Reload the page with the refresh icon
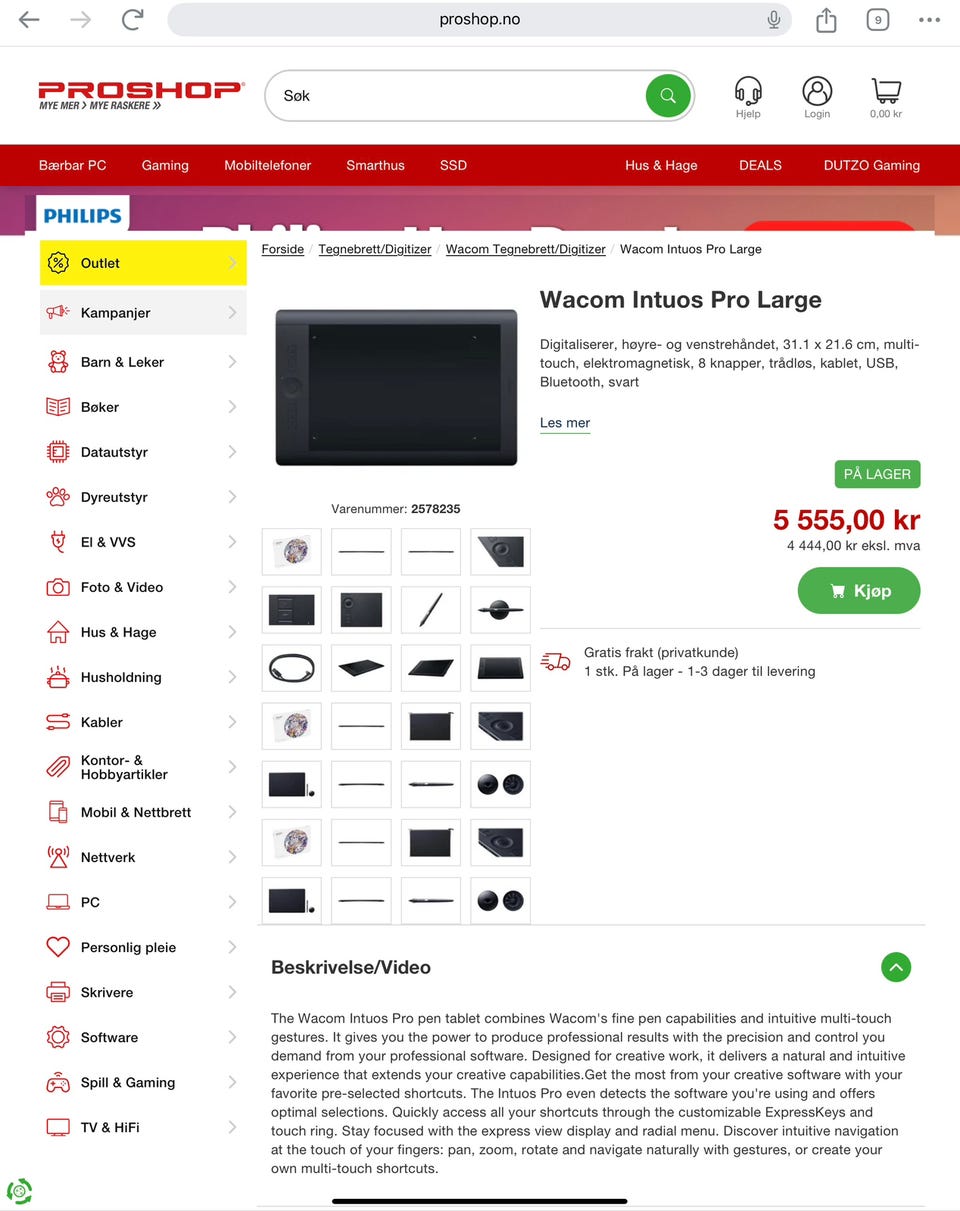This screenshot has width=960, height=1211. pyautogui.click(x=132, y=19)
